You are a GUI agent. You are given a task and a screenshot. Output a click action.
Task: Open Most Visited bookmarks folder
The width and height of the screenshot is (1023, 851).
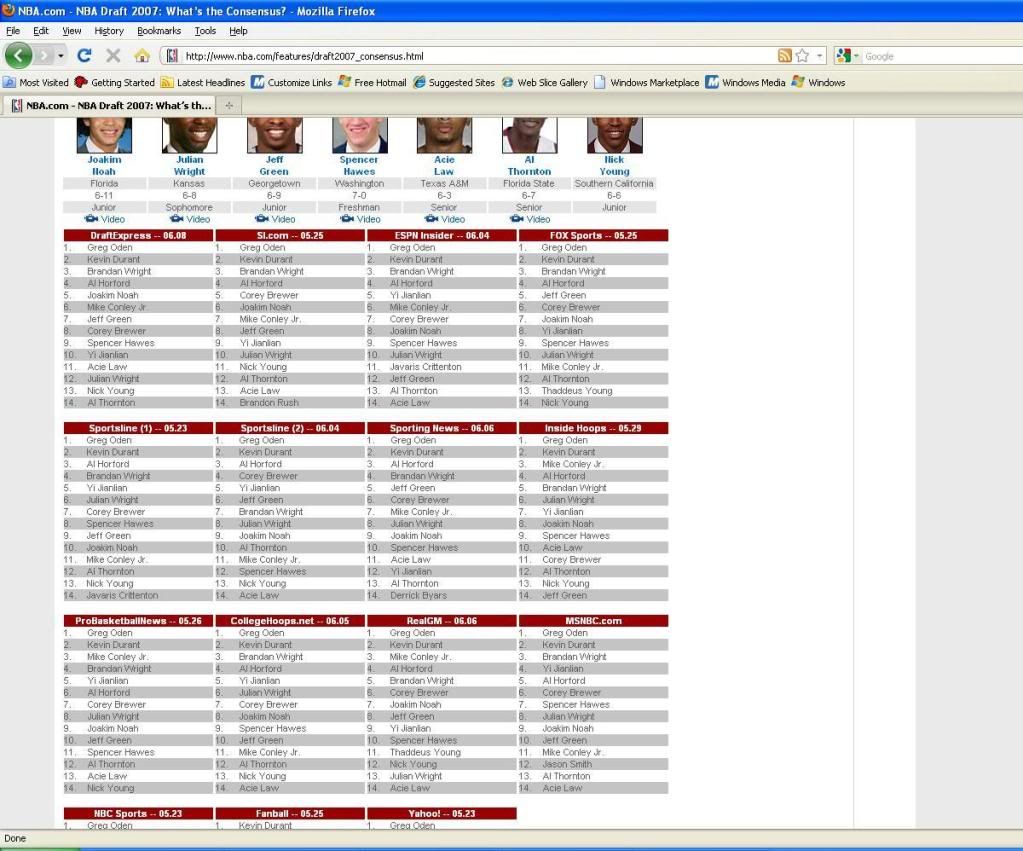click(x=36, y=82)
